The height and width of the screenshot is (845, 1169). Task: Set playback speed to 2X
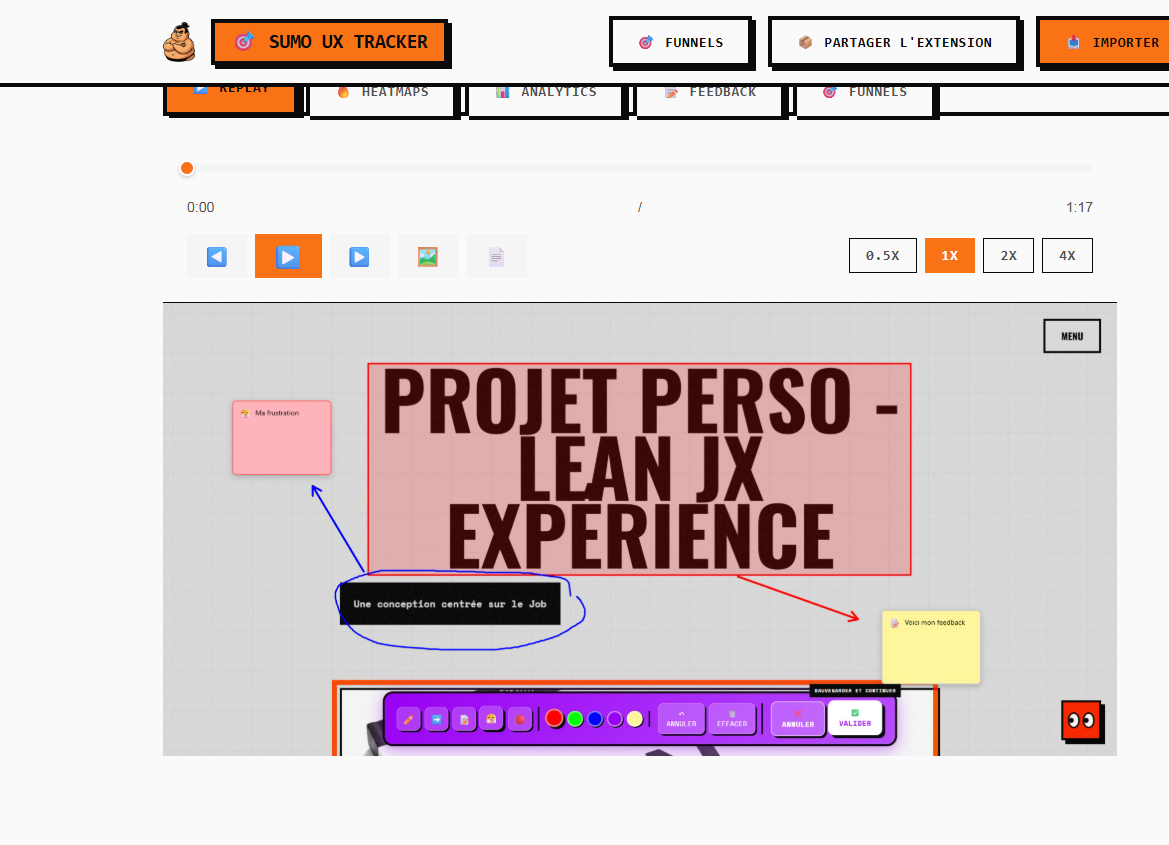pos(1008,255)
